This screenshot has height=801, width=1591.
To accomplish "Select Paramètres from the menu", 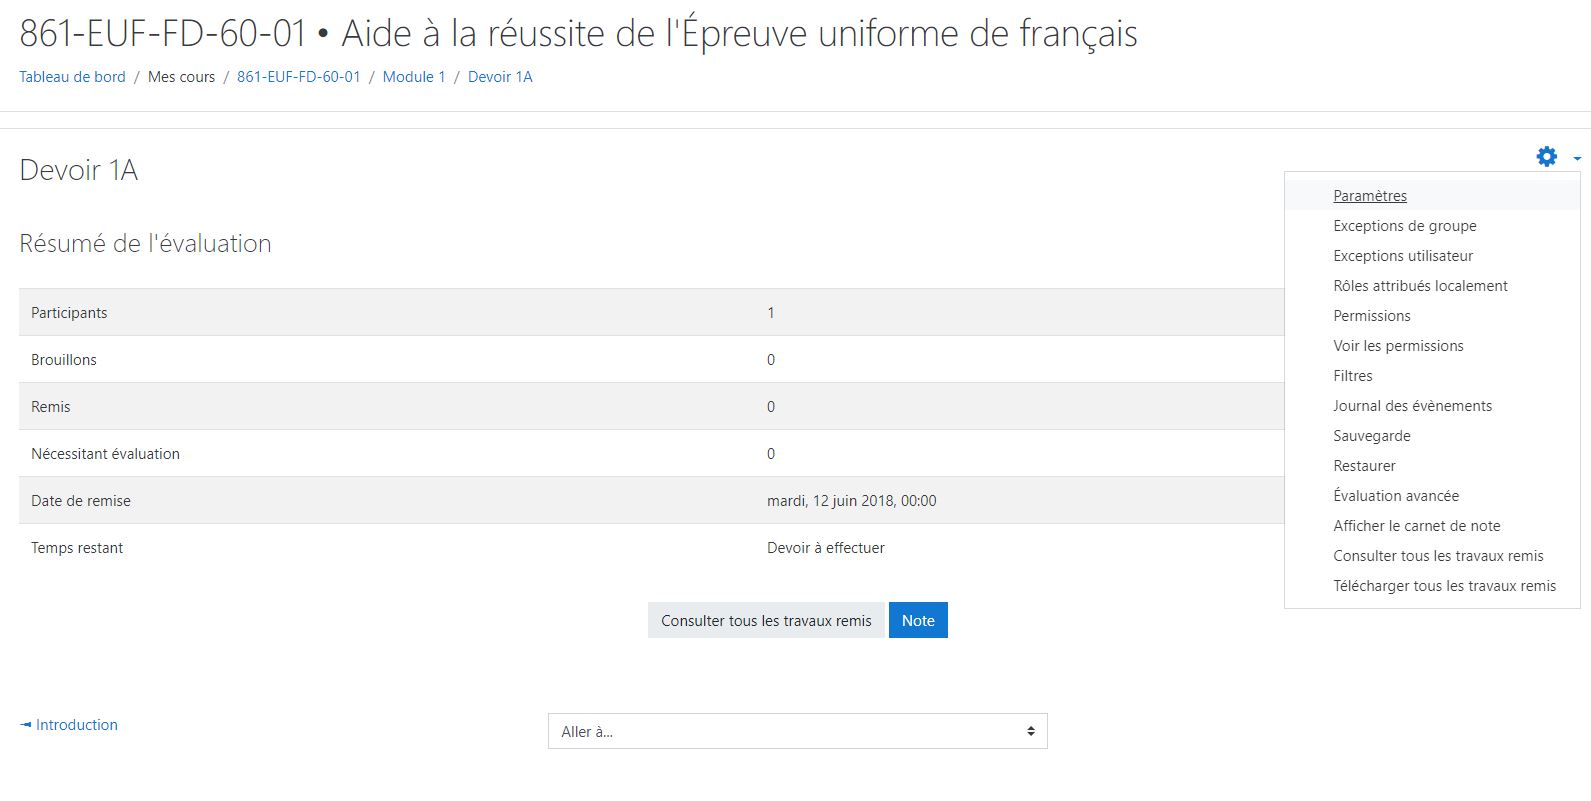I will pos(1369,196).
